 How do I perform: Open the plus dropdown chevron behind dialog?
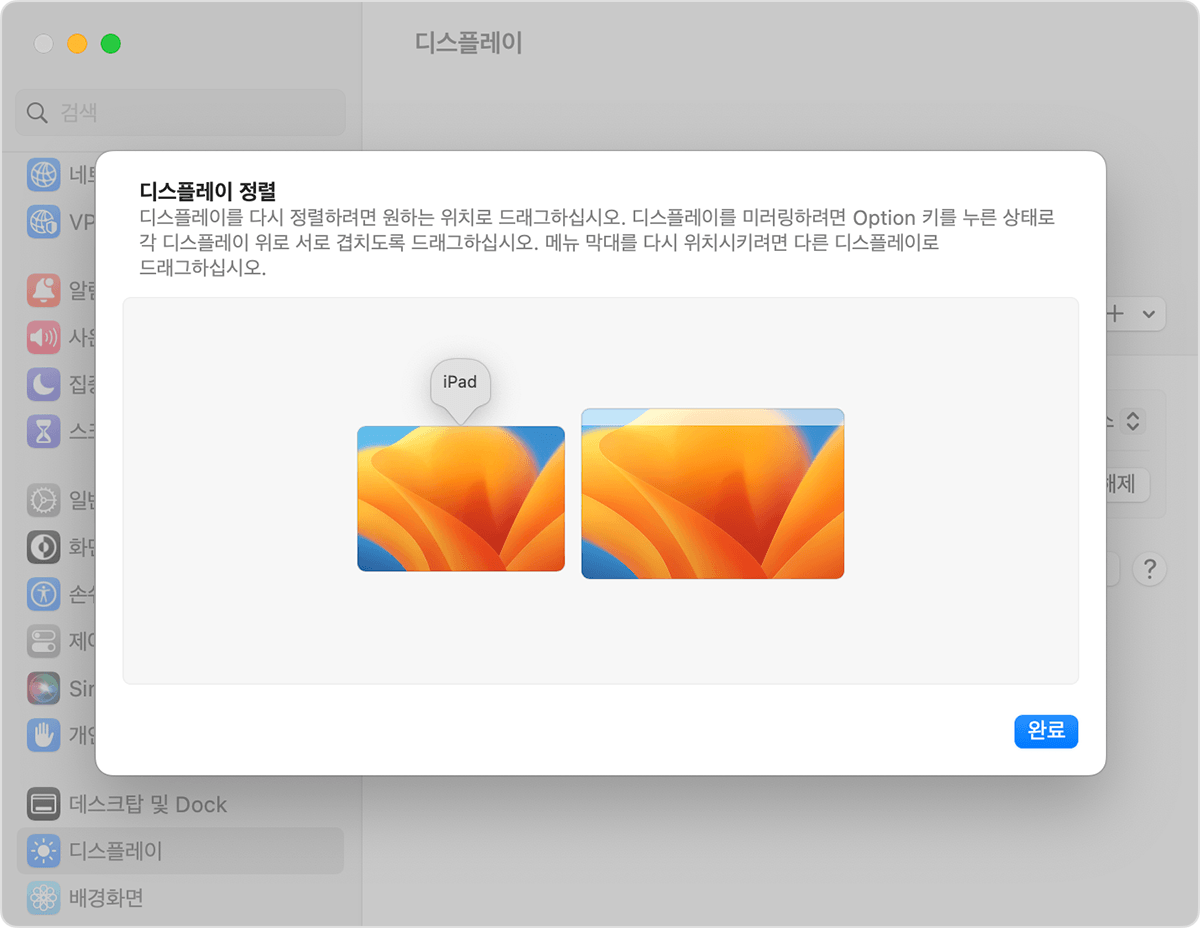pos(1148,314)
